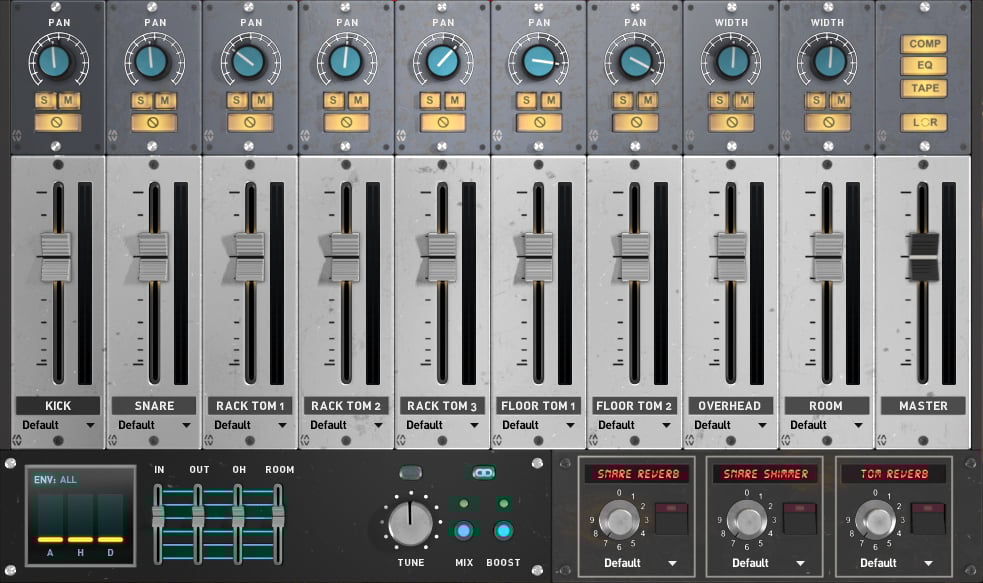Click the Tom Reverb knob
Screen dimensions: 983x583
pos(878,519)
